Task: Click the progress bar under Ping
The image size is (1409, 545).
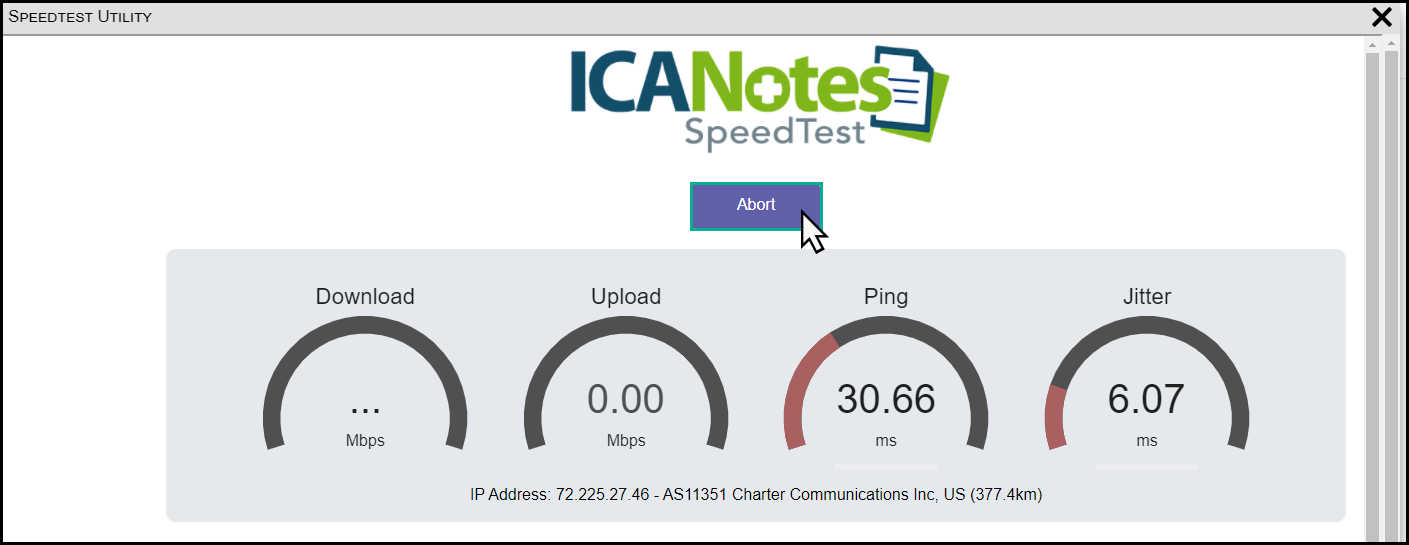Action: tap(886, 466)
